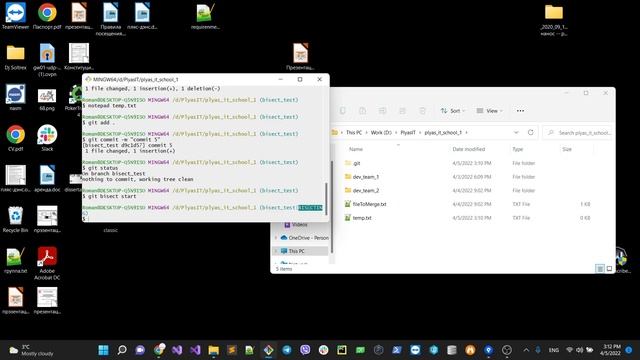640x360 pixels.
Task: Open File Explorer from the taskbar
Action: click(213, 350)
